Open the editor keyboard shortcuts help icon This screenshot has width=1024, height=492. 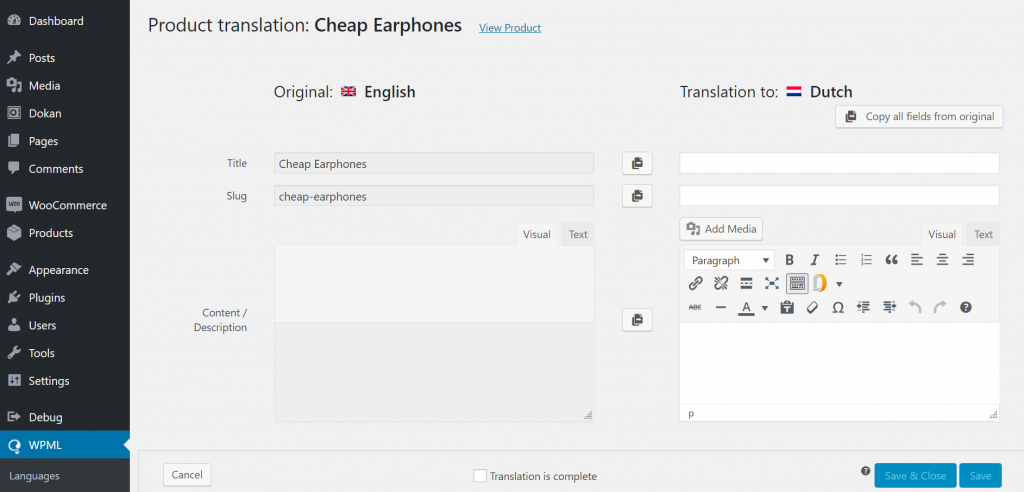pyautogui.click(x=966, y=307)
